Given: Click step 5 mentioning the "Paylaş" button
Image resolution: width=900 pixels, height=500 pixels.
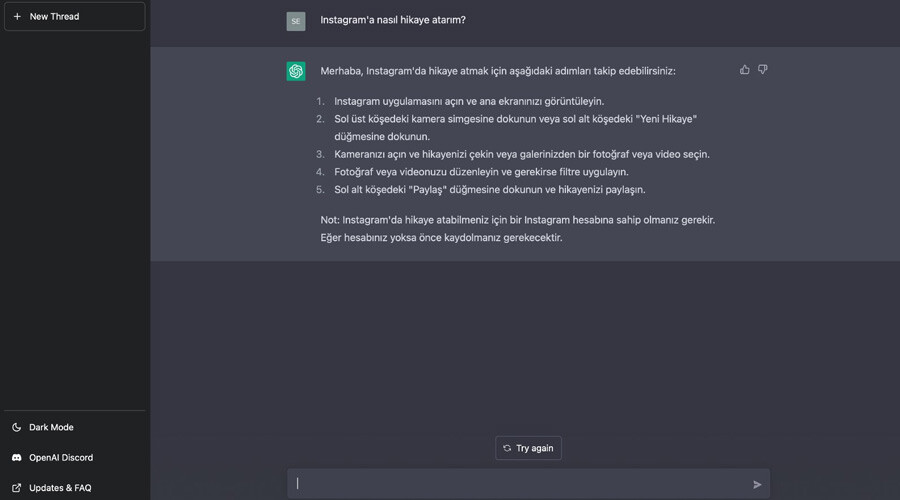Looking at the screenshot, I should [490, 189].
